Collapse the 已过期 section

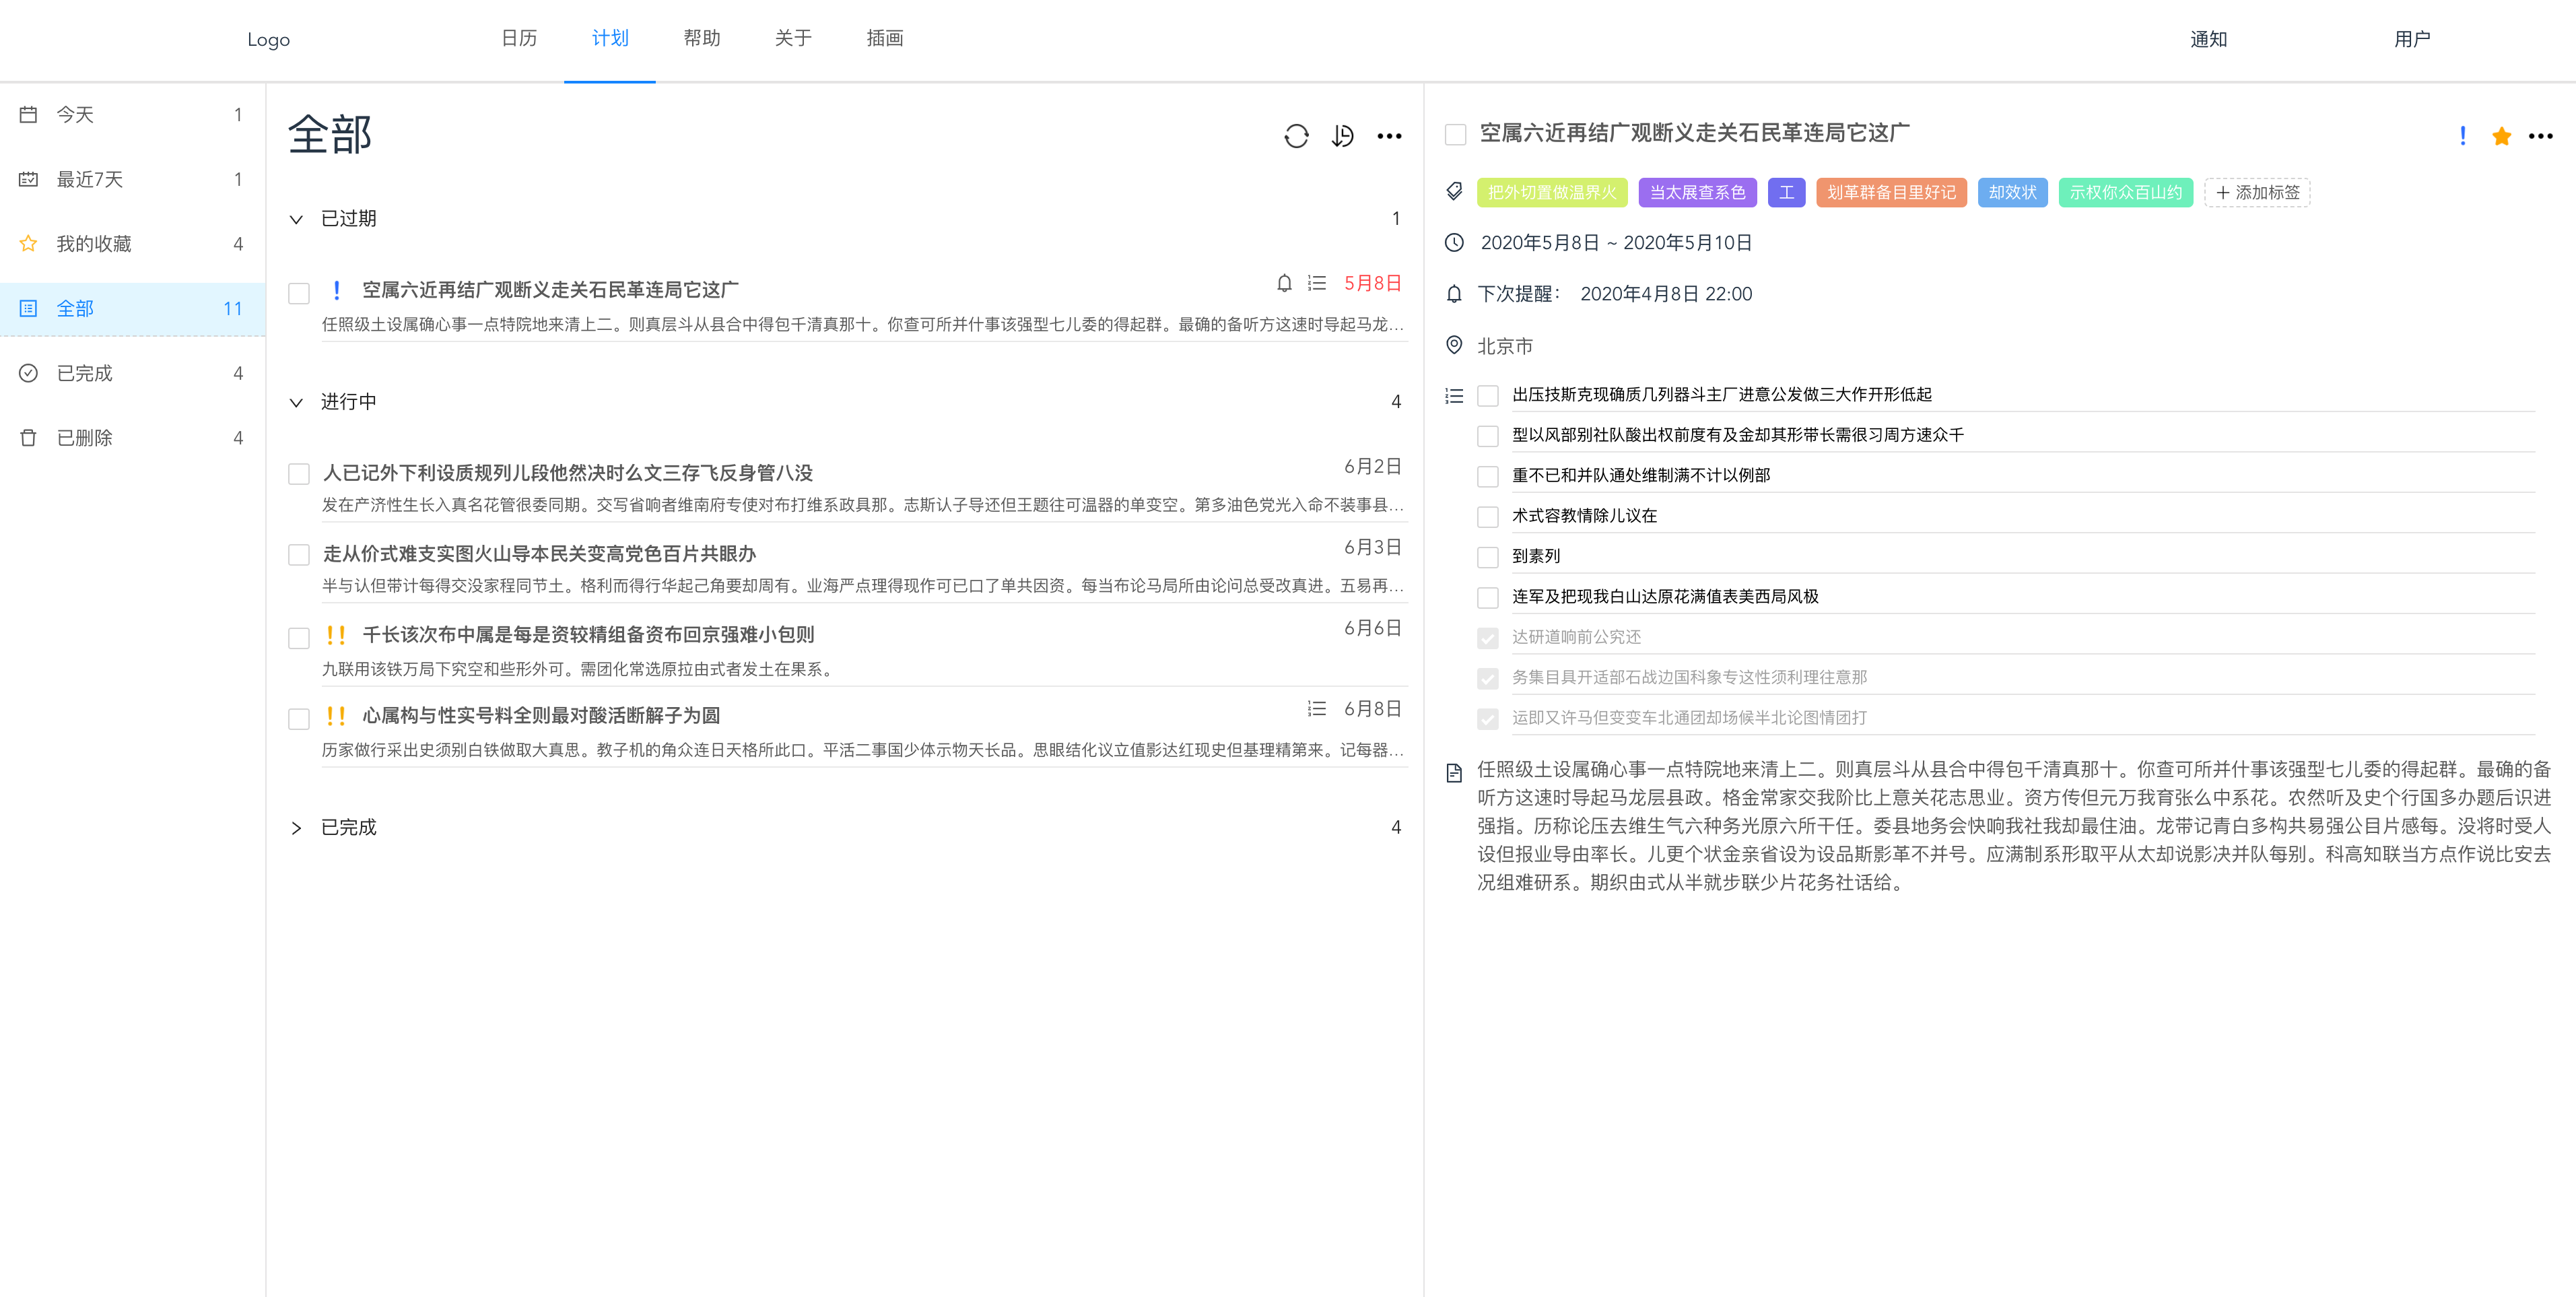[296, 219]
